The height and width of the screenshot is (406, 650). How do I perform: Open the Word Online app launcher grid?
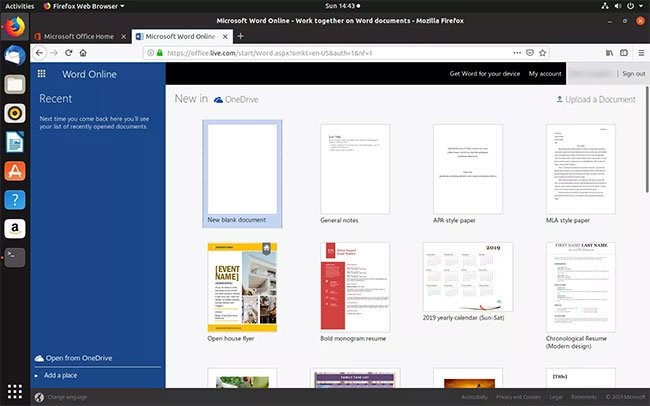[x=41, y=74]
